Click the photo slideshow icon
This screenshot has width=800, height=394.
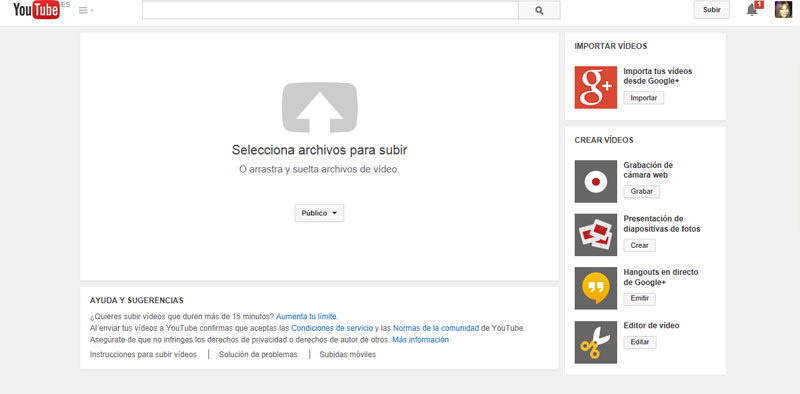(595, 235)
